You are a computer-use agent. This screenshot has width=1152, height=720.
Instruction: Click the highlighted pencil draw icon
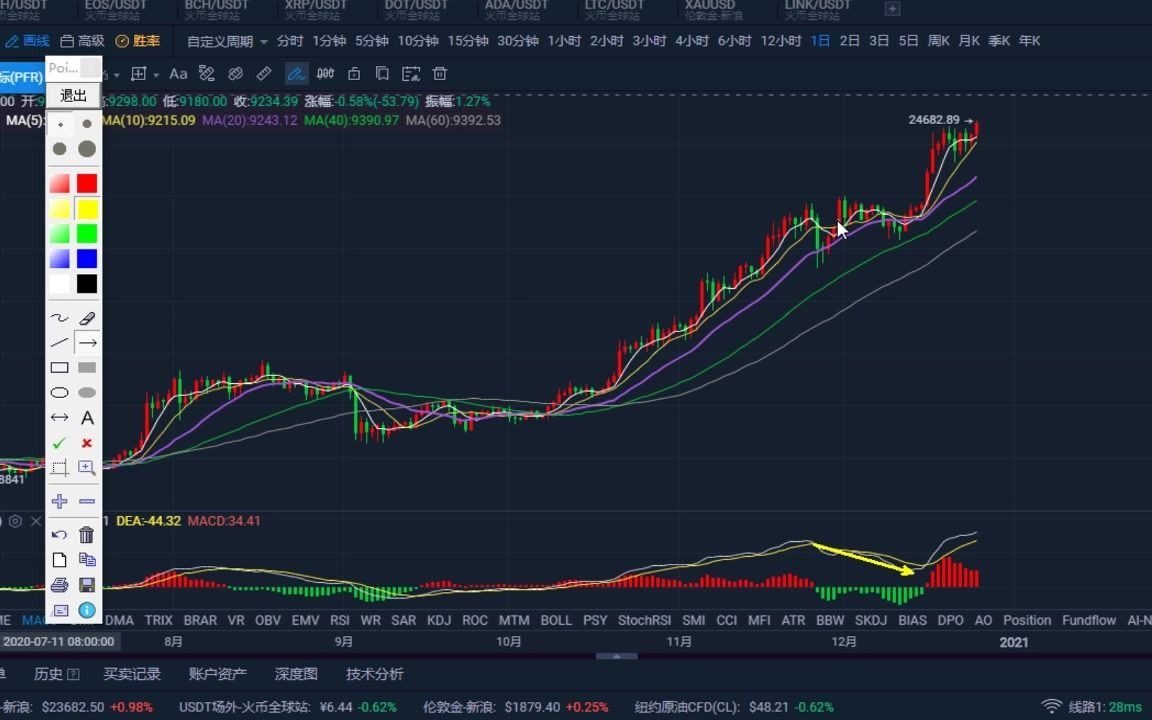296,73
